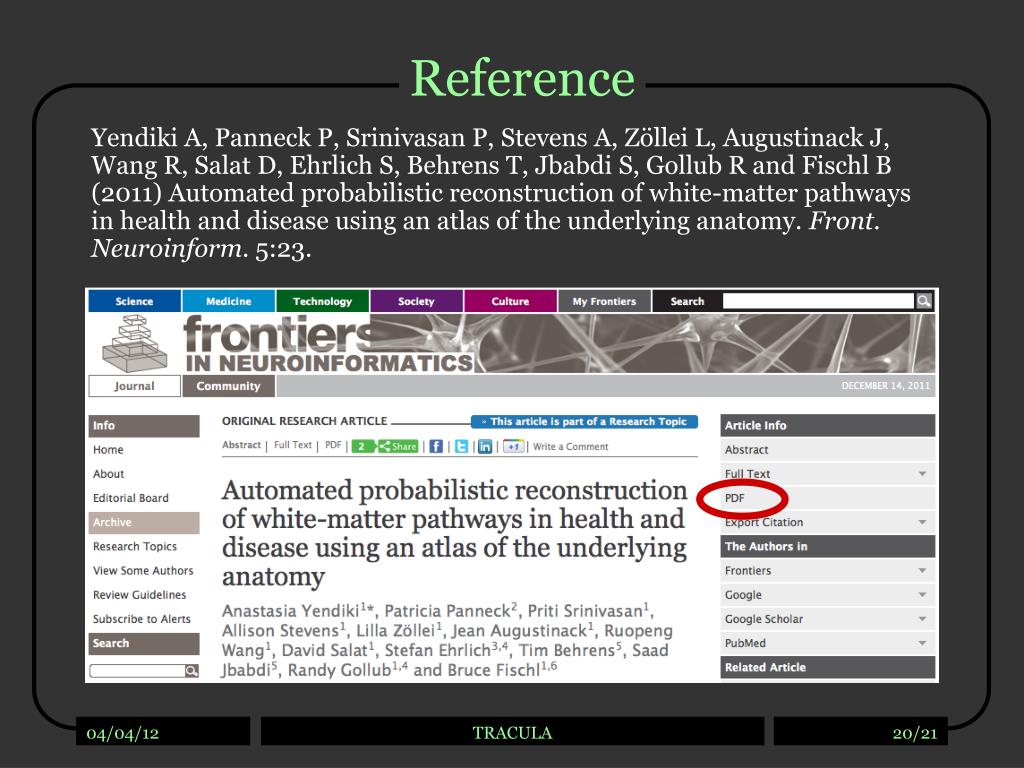Viewport: 1024px width, 768px height.
Task: Click the footer text 'TRACULA'
Action: coord(512,733)
